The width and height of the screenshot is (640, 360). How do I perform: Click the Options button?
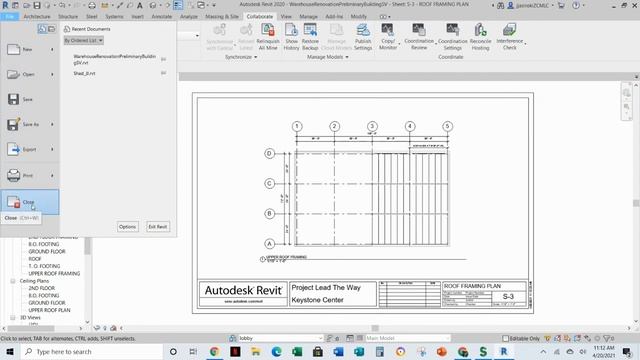[x=127, y=227]
